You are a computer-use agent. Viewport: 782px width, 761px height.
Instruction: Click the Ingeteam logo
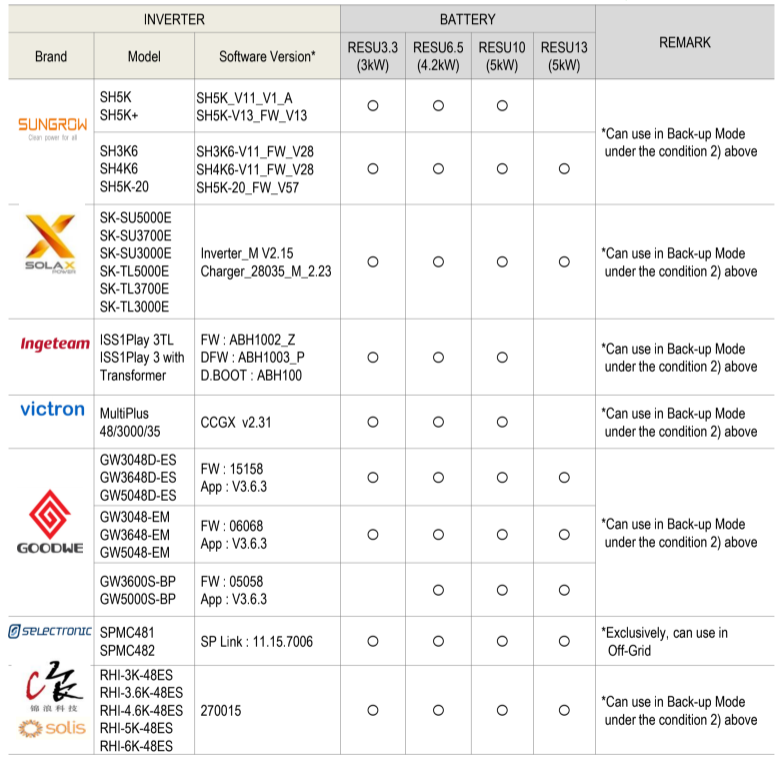tap(55, 343)
